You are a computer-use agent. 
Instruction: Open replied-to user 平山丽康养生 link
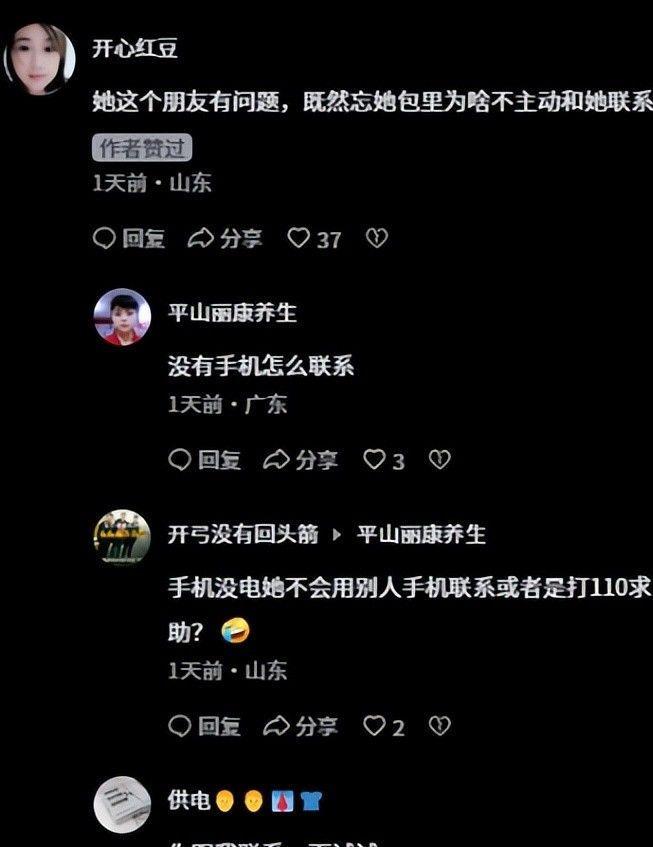click(x=421, y=534)
